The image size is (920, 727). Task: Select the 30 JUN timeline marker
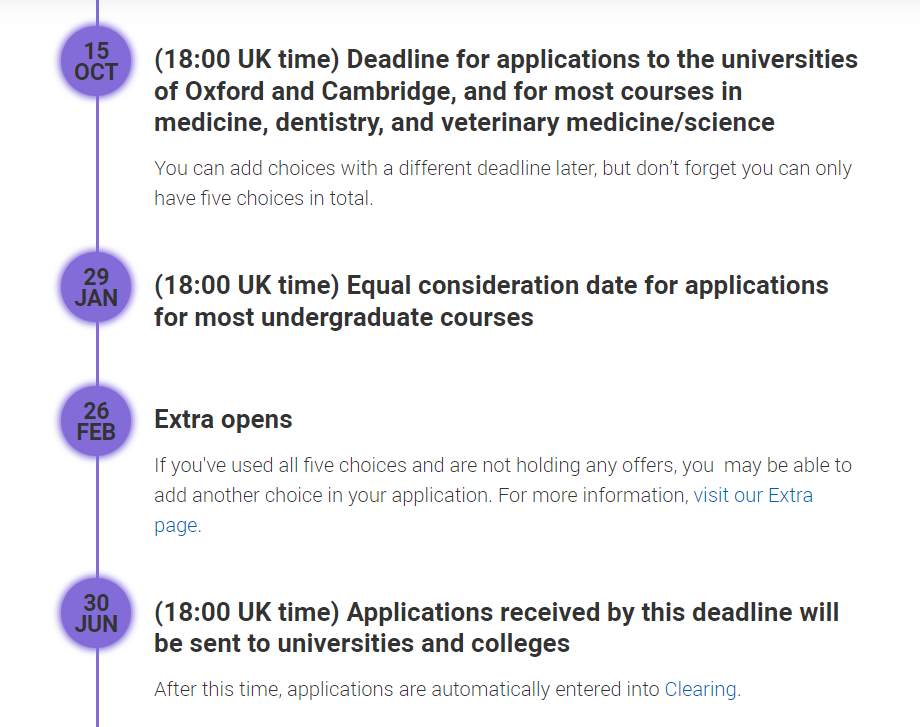click(96, 613)
